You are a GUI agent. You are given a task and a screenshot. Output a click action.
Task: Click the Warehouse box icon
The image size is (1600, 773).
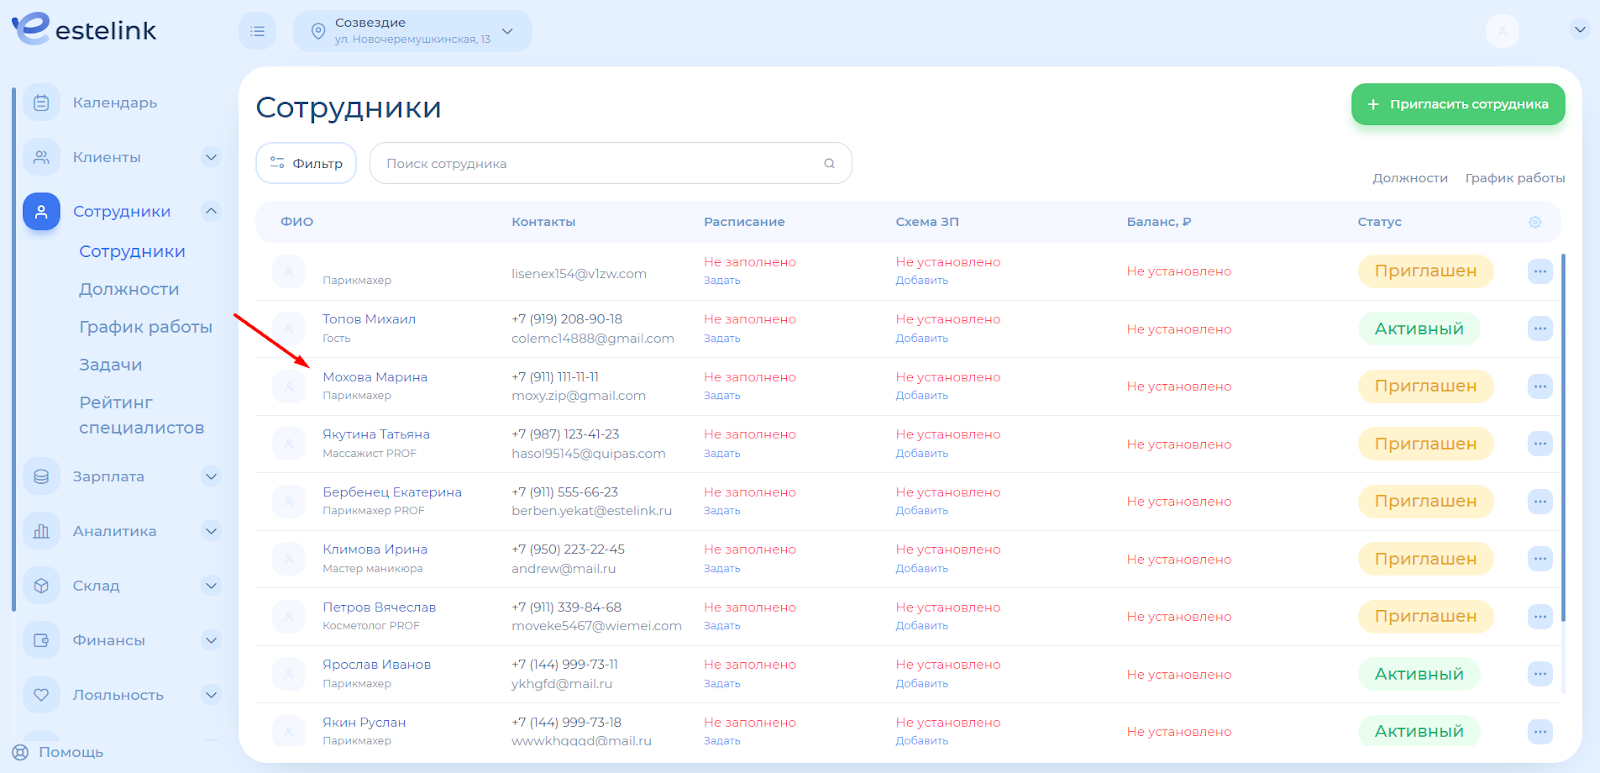click(x=41, y=586)
